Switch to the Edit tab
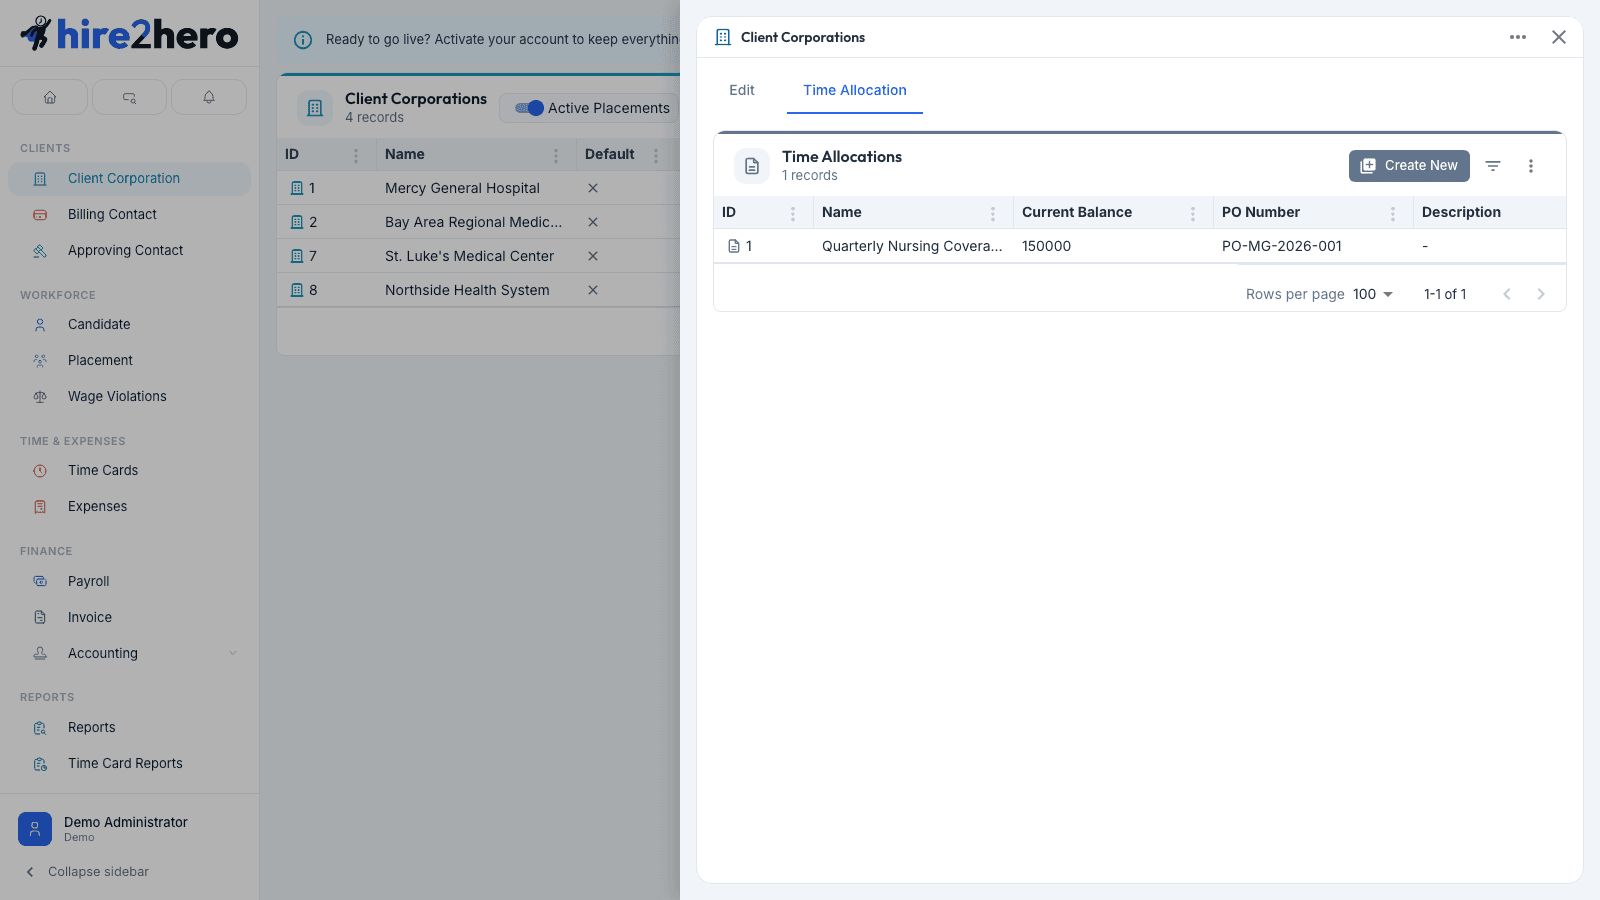Screen dimensions: 1600x900 click(x=742, y=90)
